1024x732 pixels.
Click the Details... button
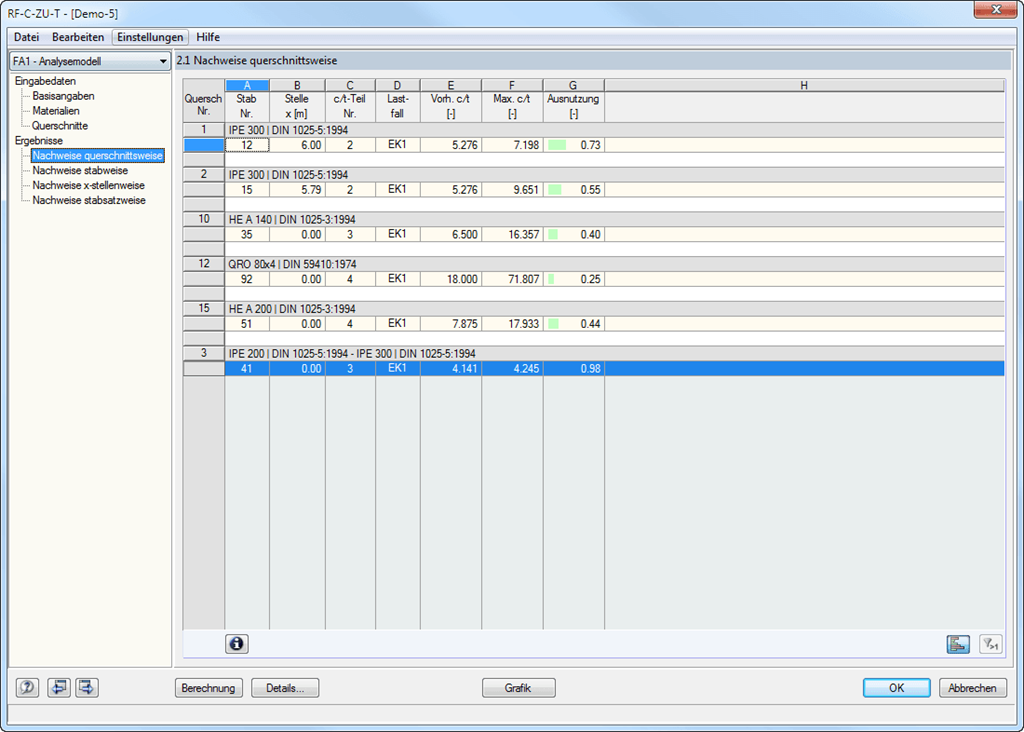(285, 688)
